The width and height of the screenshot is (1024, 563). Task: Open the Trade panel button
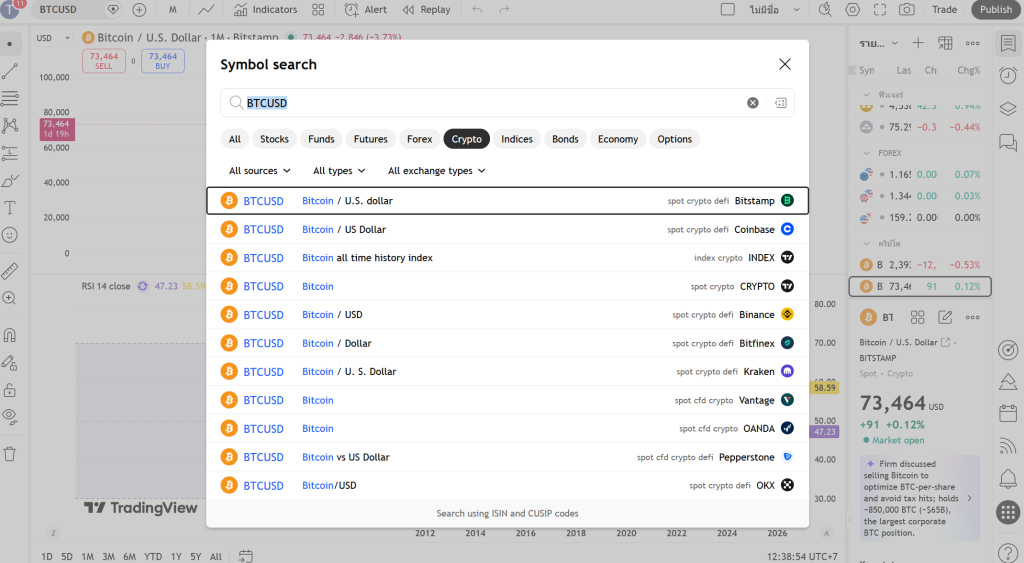944,10
